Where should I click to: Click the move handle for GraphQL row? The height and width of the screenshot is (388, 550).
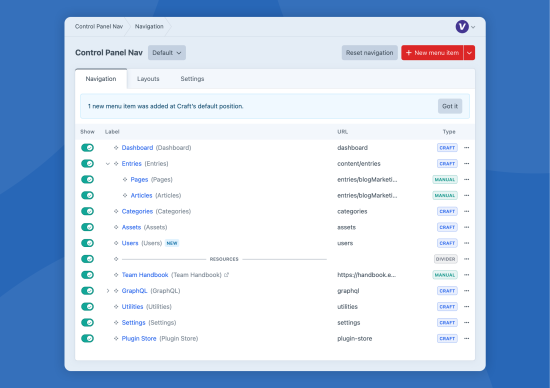116,291
